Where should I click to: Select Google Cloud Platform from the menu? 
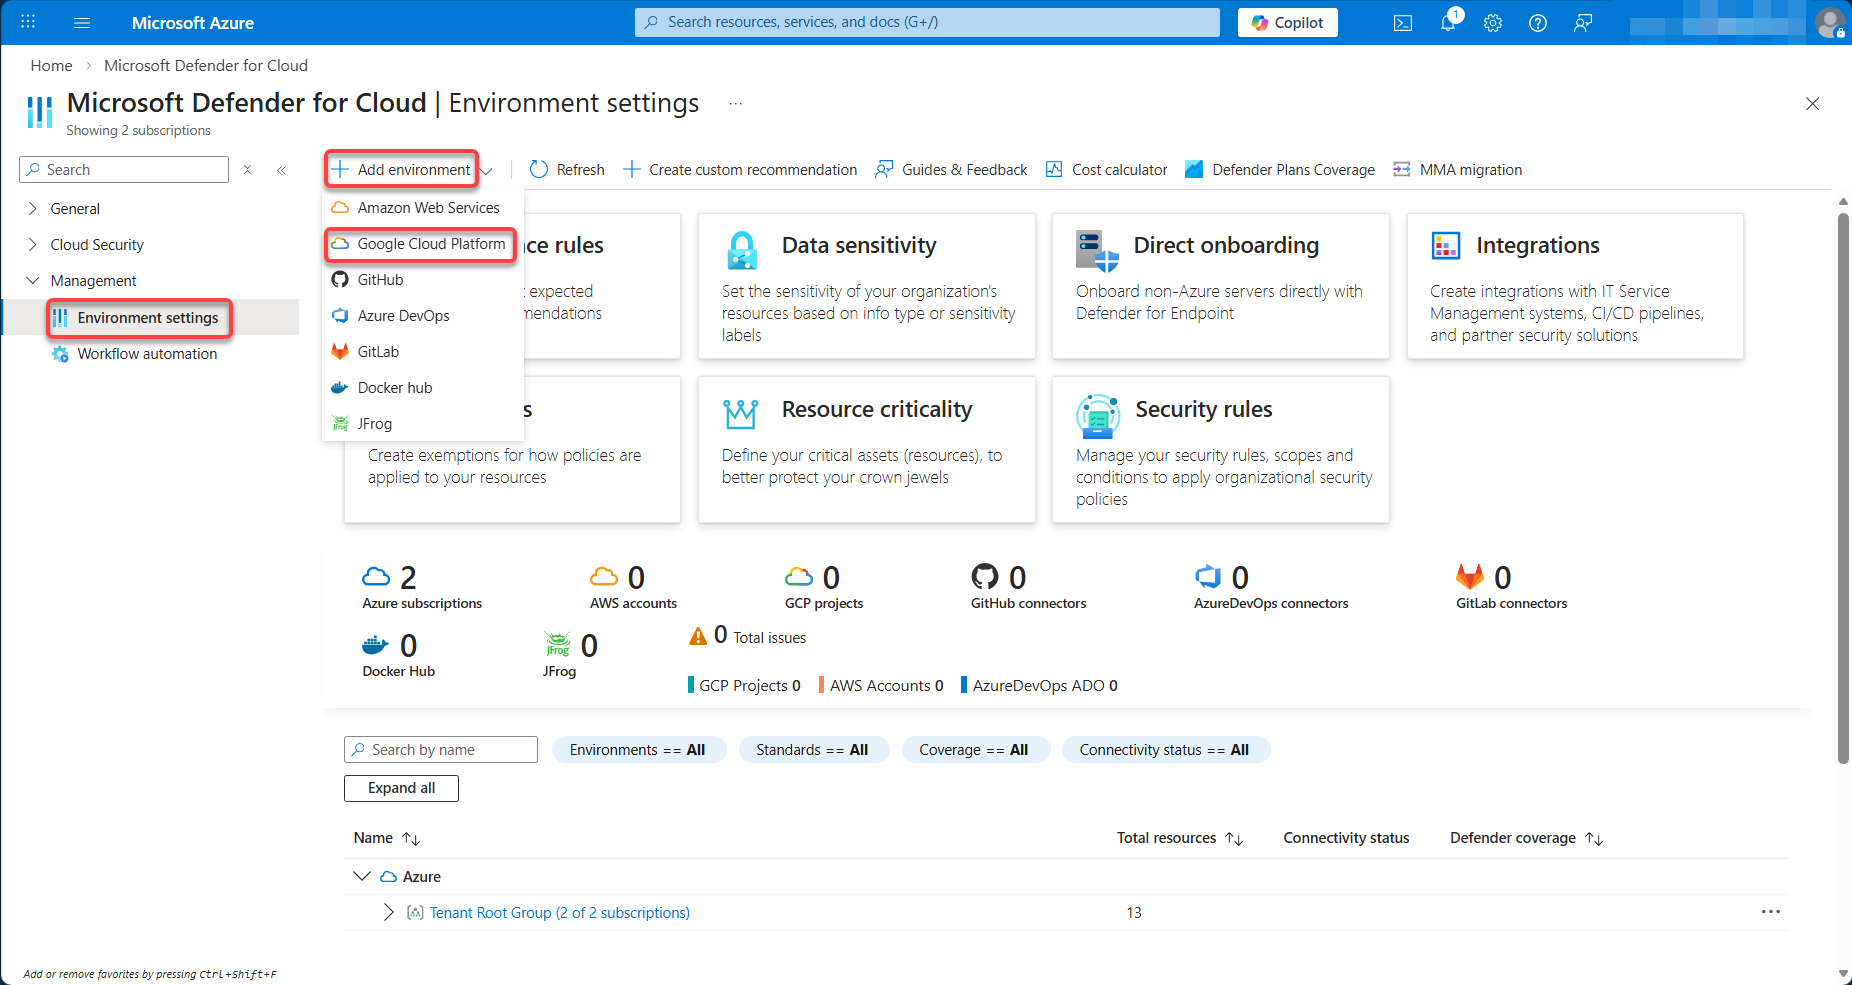coord(431,244)
